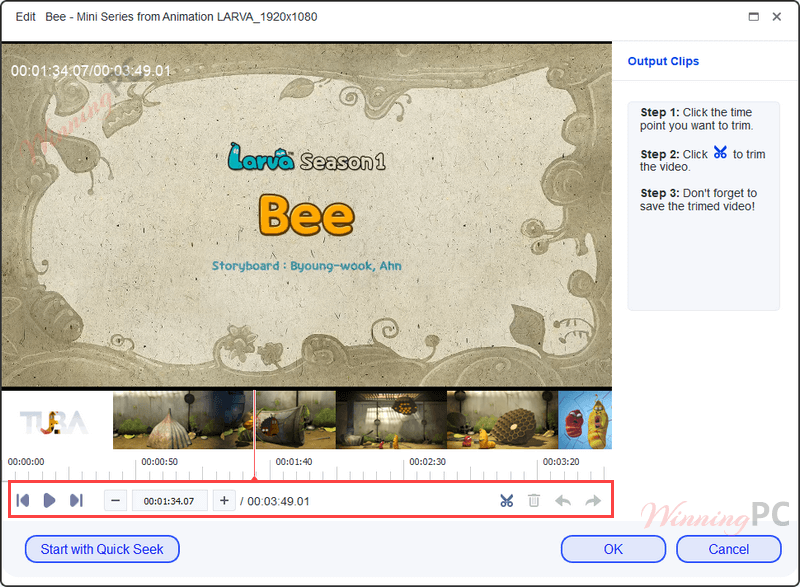This screenshot has width=800, height=587.
Task: Trim the video with the scissors icon
Action: click(x=507, y=501)
